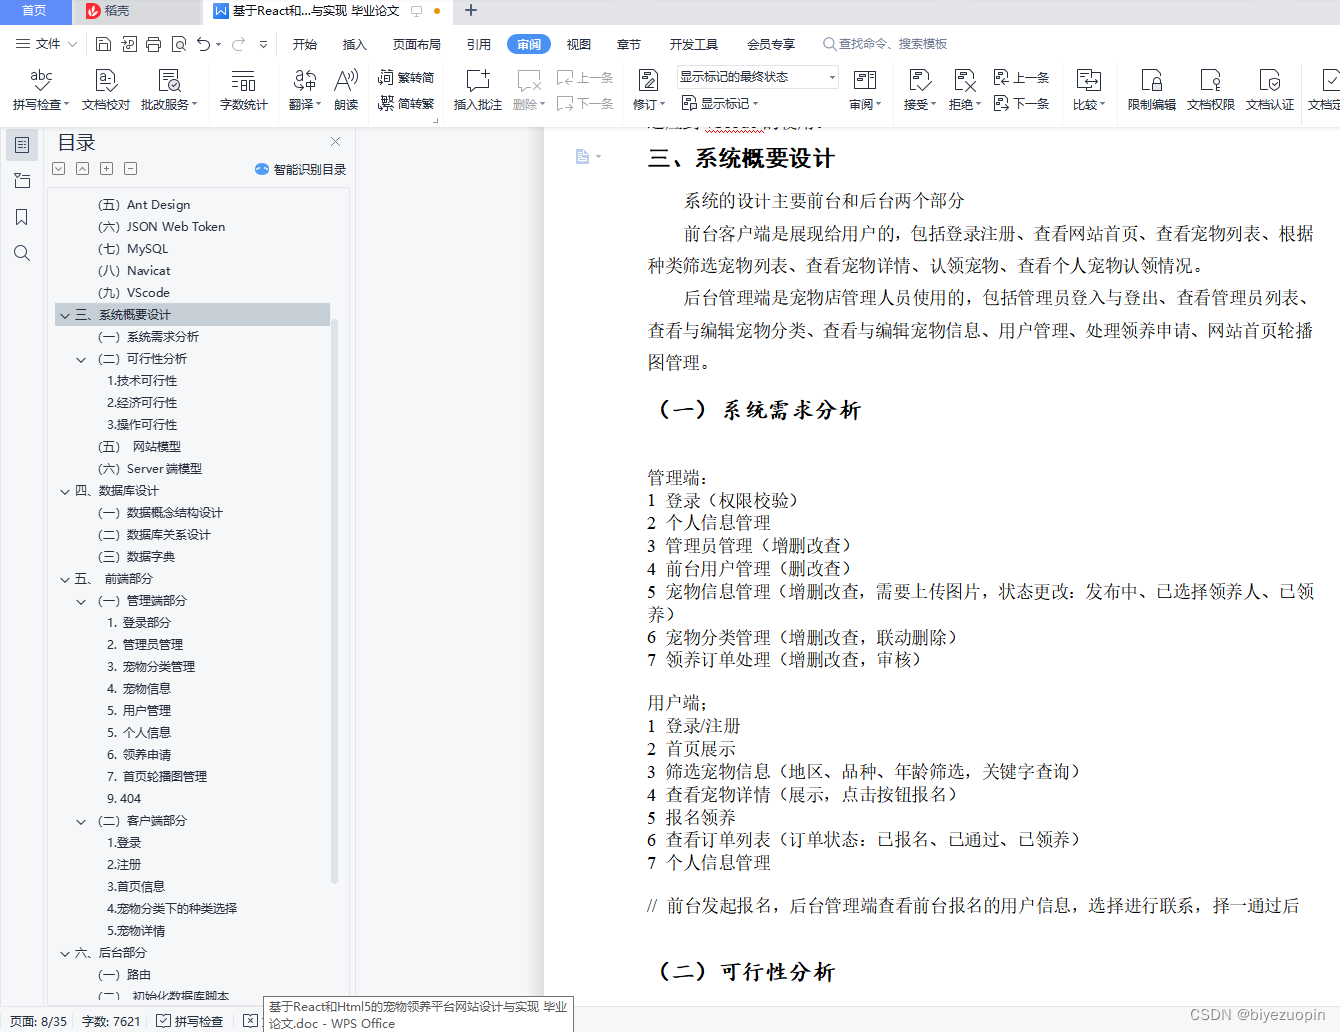1340x1032 pixels.
Task: Collapse the (二) 客户端部分 tree node
Action: coord(82,821)
